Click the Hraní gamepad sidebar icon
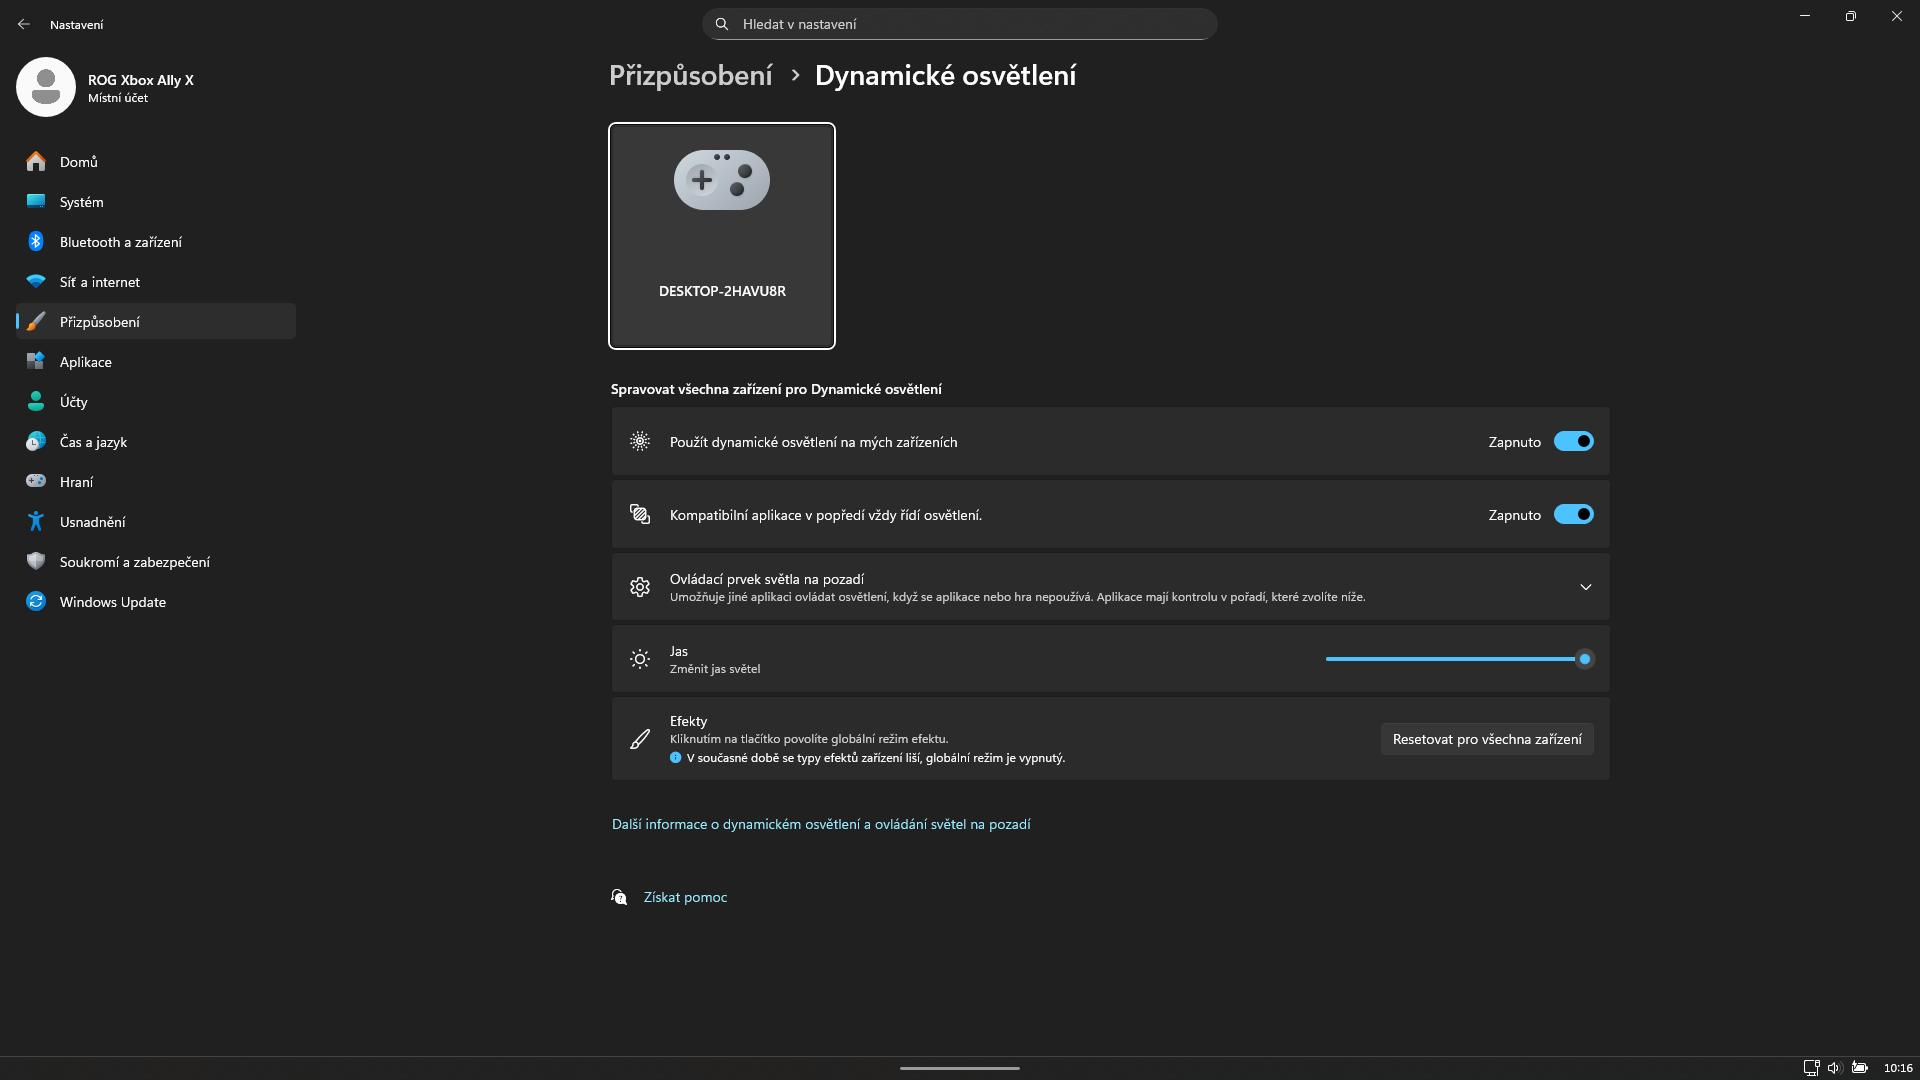Viewport: 1920px width, 1080px height. tap(36, 482)
